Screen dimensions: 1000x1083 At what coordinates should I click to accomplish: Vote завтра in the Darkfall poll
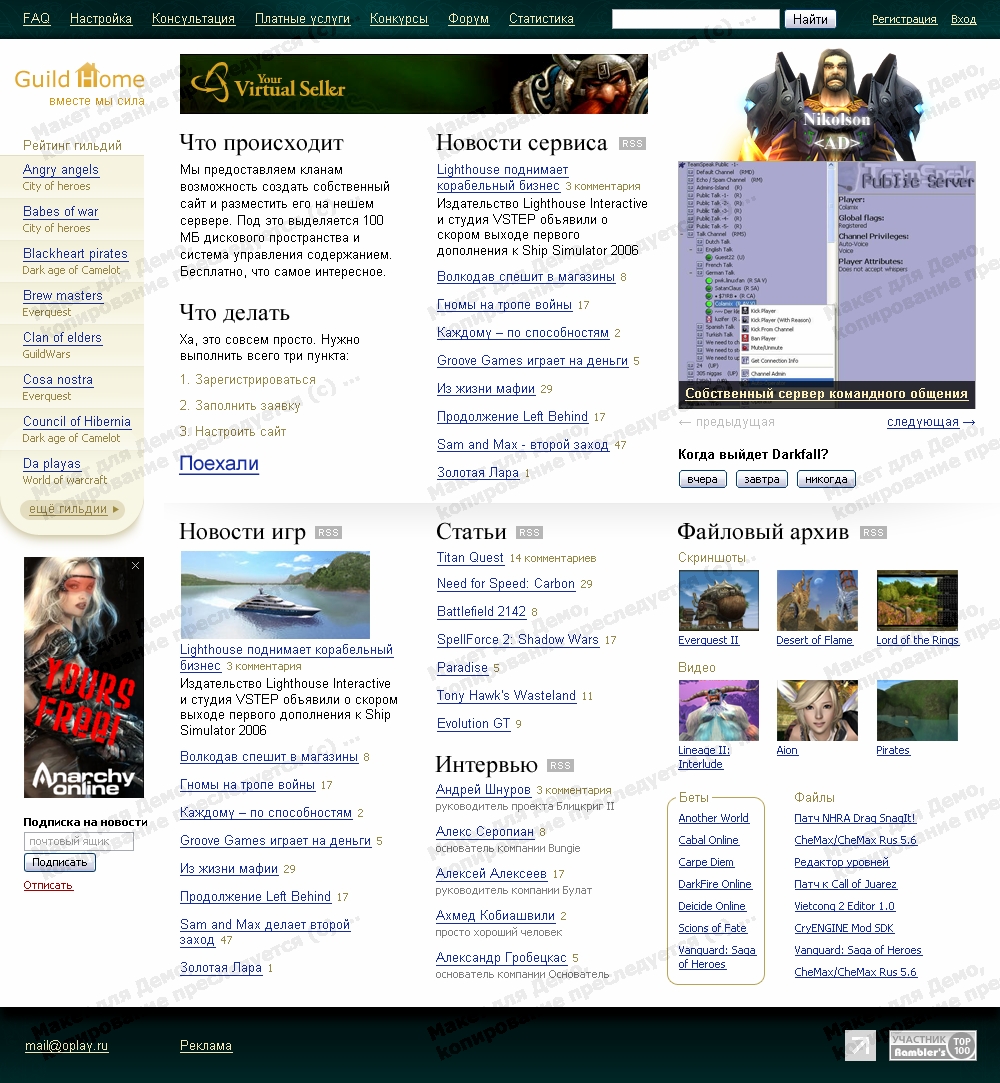point(762,479)
